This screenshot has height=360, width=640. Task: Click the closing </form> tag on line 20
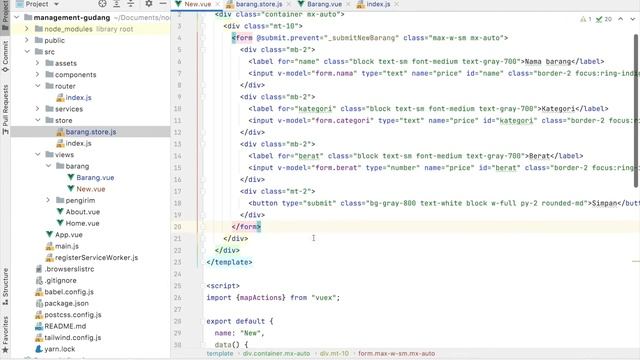point(246,227)
